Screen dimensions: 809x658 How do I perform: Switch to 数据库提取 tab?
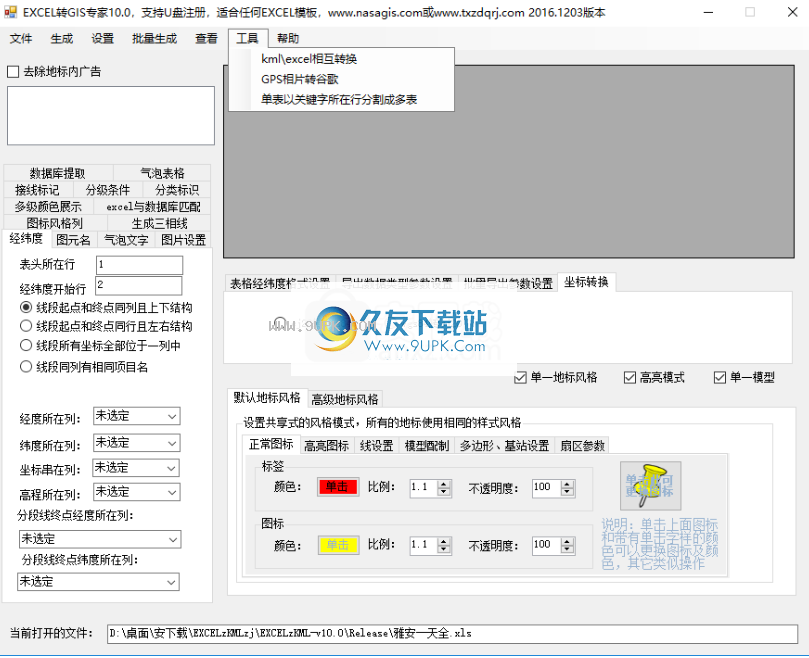[x=58, y=173]
